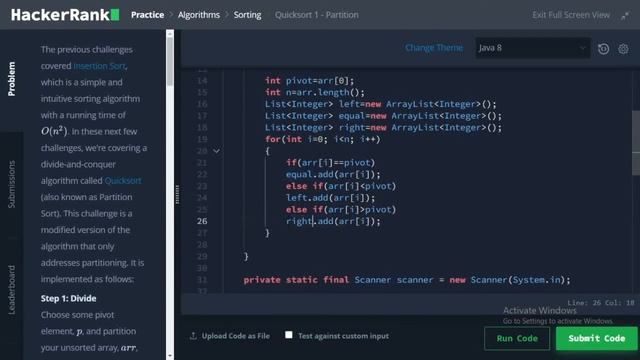Switch to the Submissions tab
This screenshot has width=640, height=360.
pyautogui.click(x=11, y=184)
